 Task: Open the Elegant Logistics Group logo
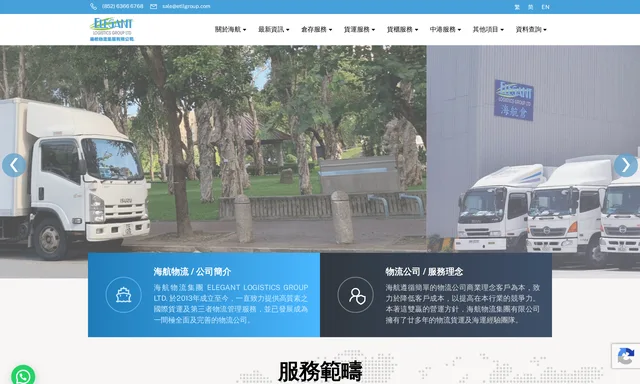[111, 29]
